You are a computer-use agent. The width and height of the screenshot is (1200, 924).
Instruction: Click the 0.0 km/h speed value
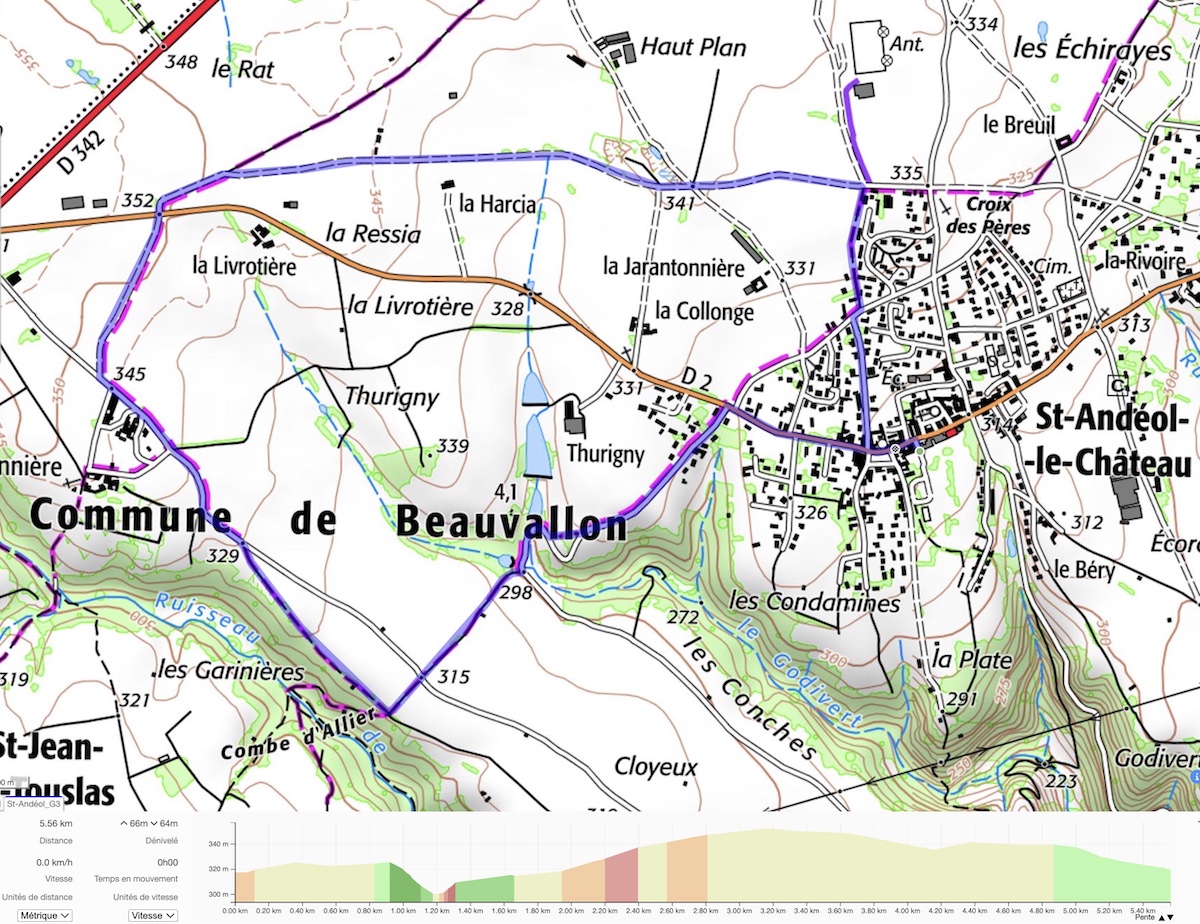[56, 862]
